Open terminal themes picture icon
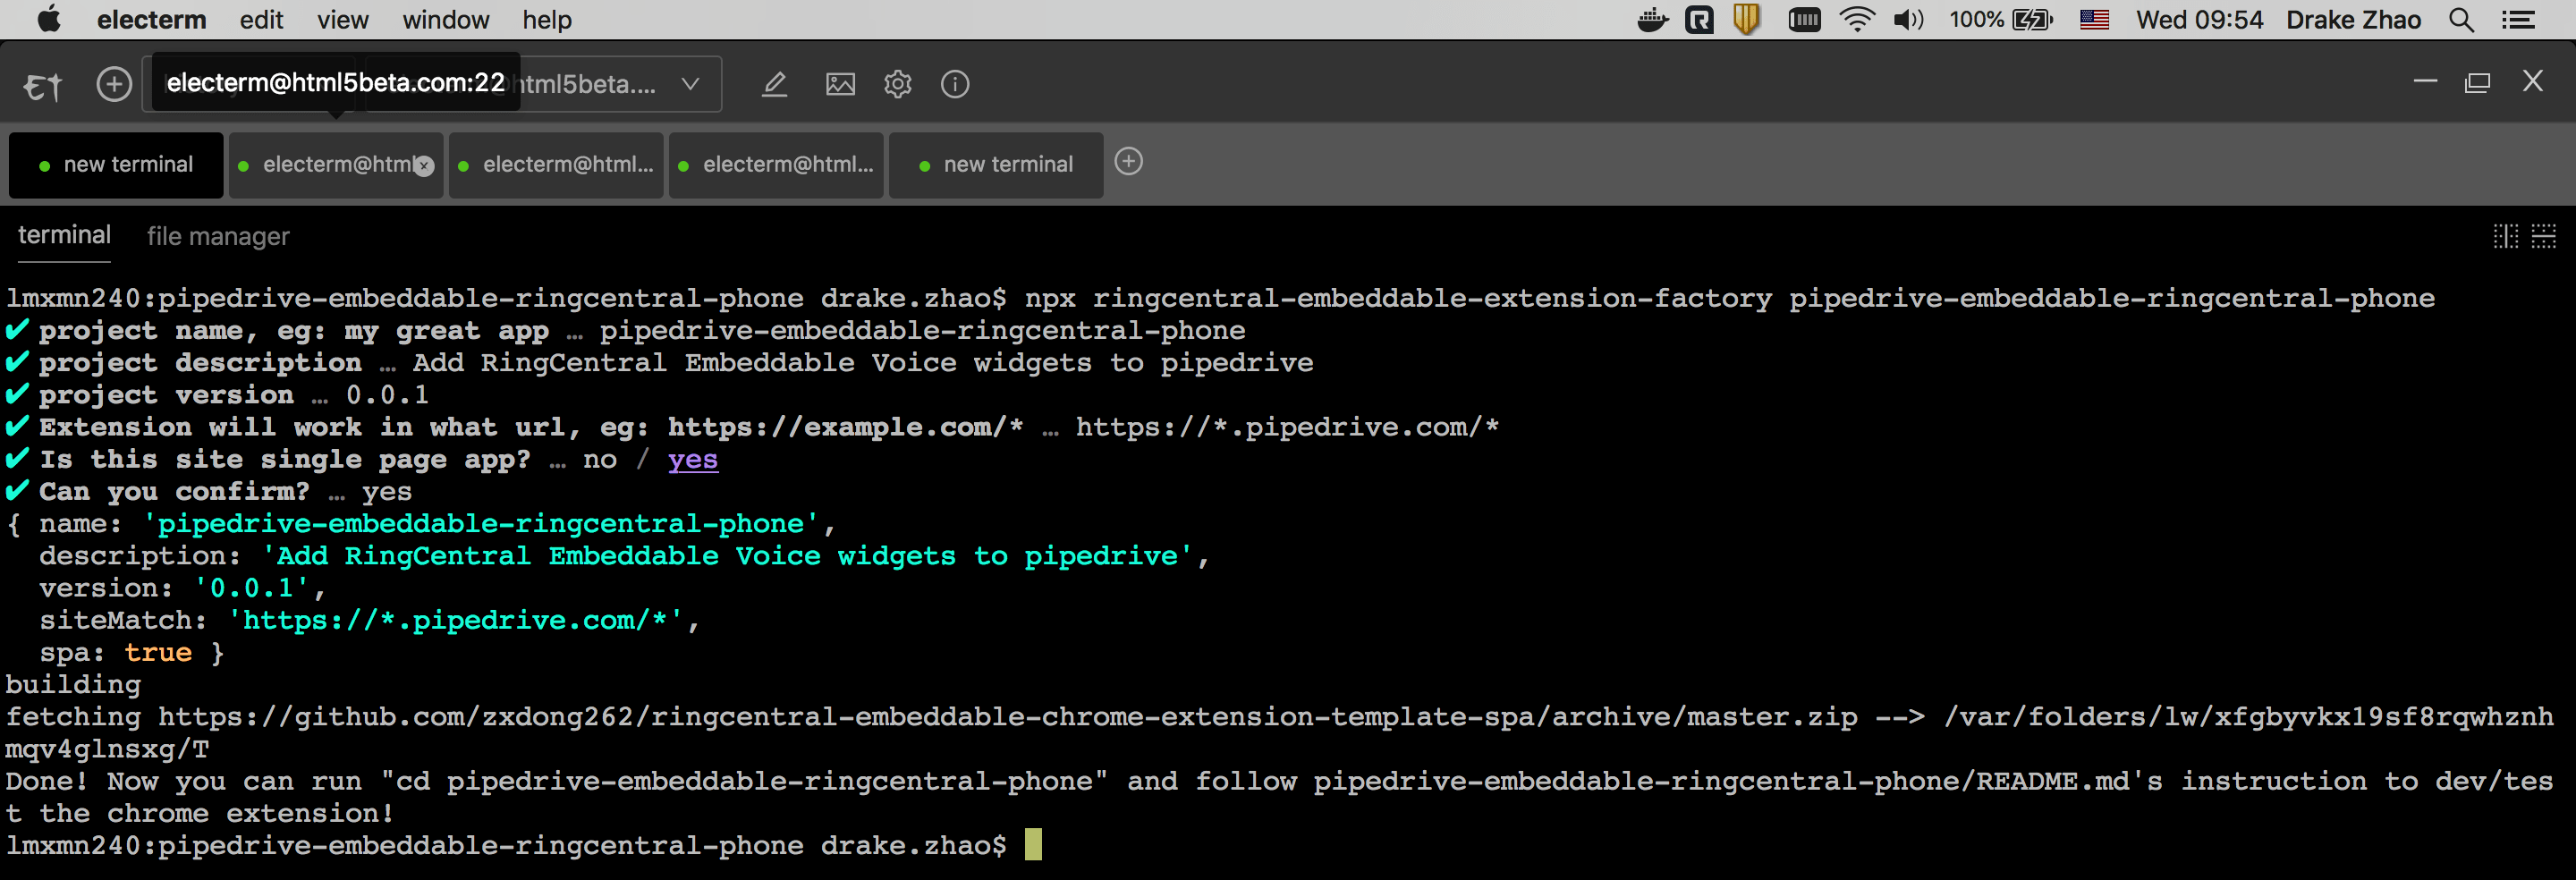 click(x=840, y=84)
